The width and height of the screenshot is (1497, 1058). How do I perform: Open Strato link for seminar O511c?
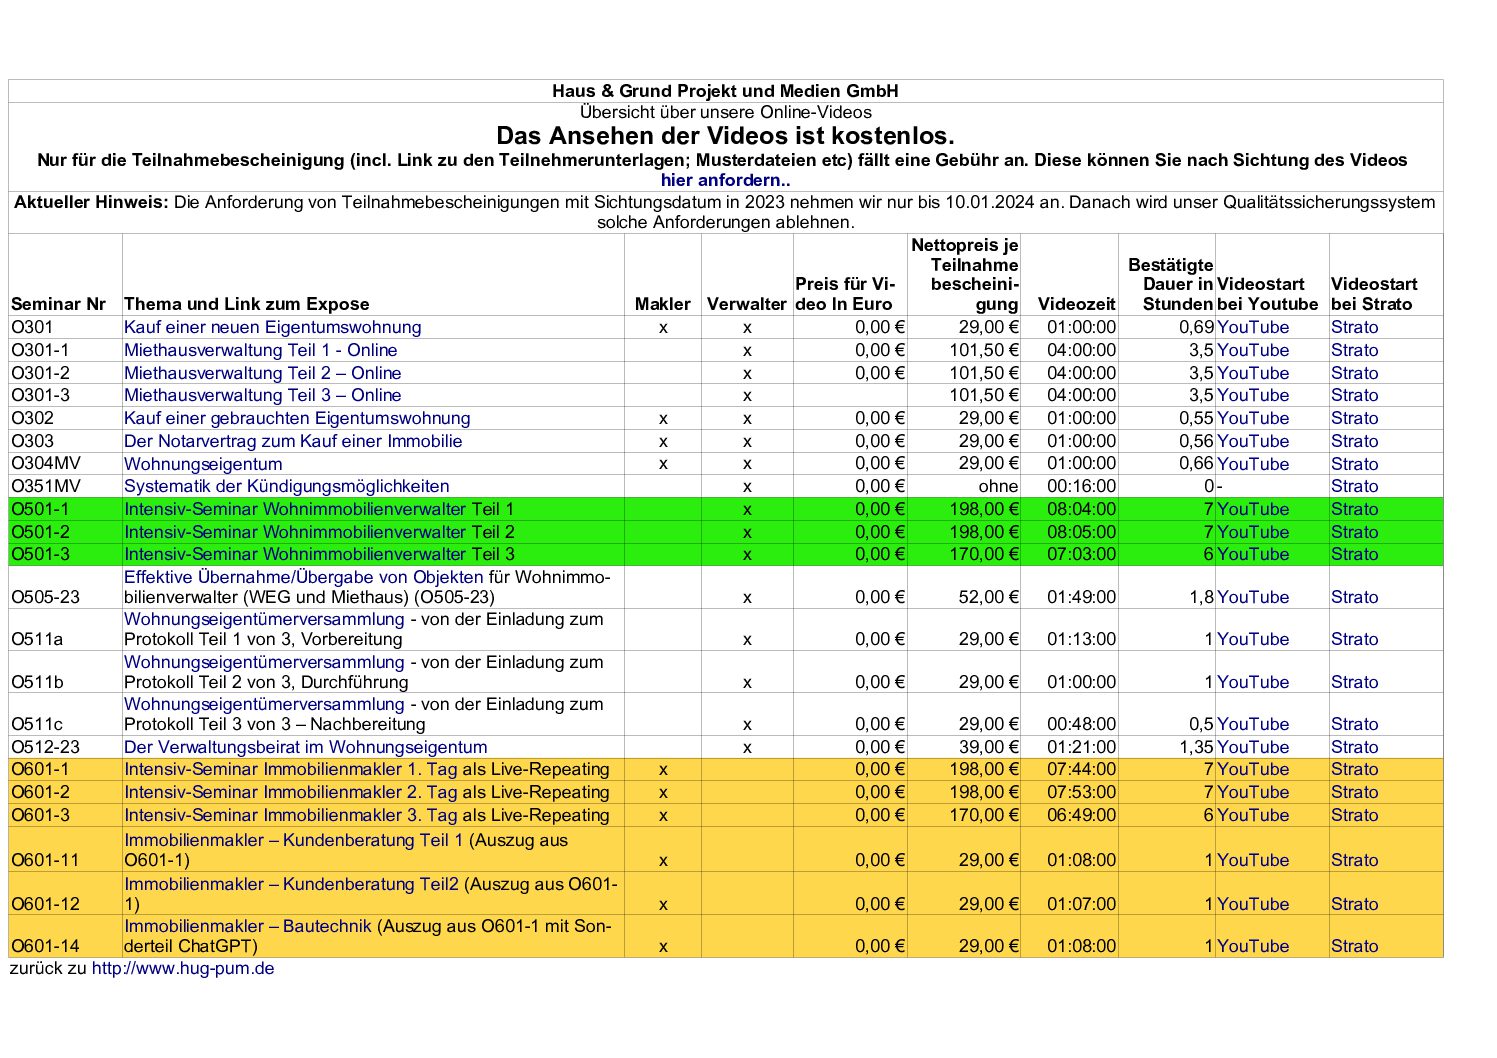click(1355, 724)
